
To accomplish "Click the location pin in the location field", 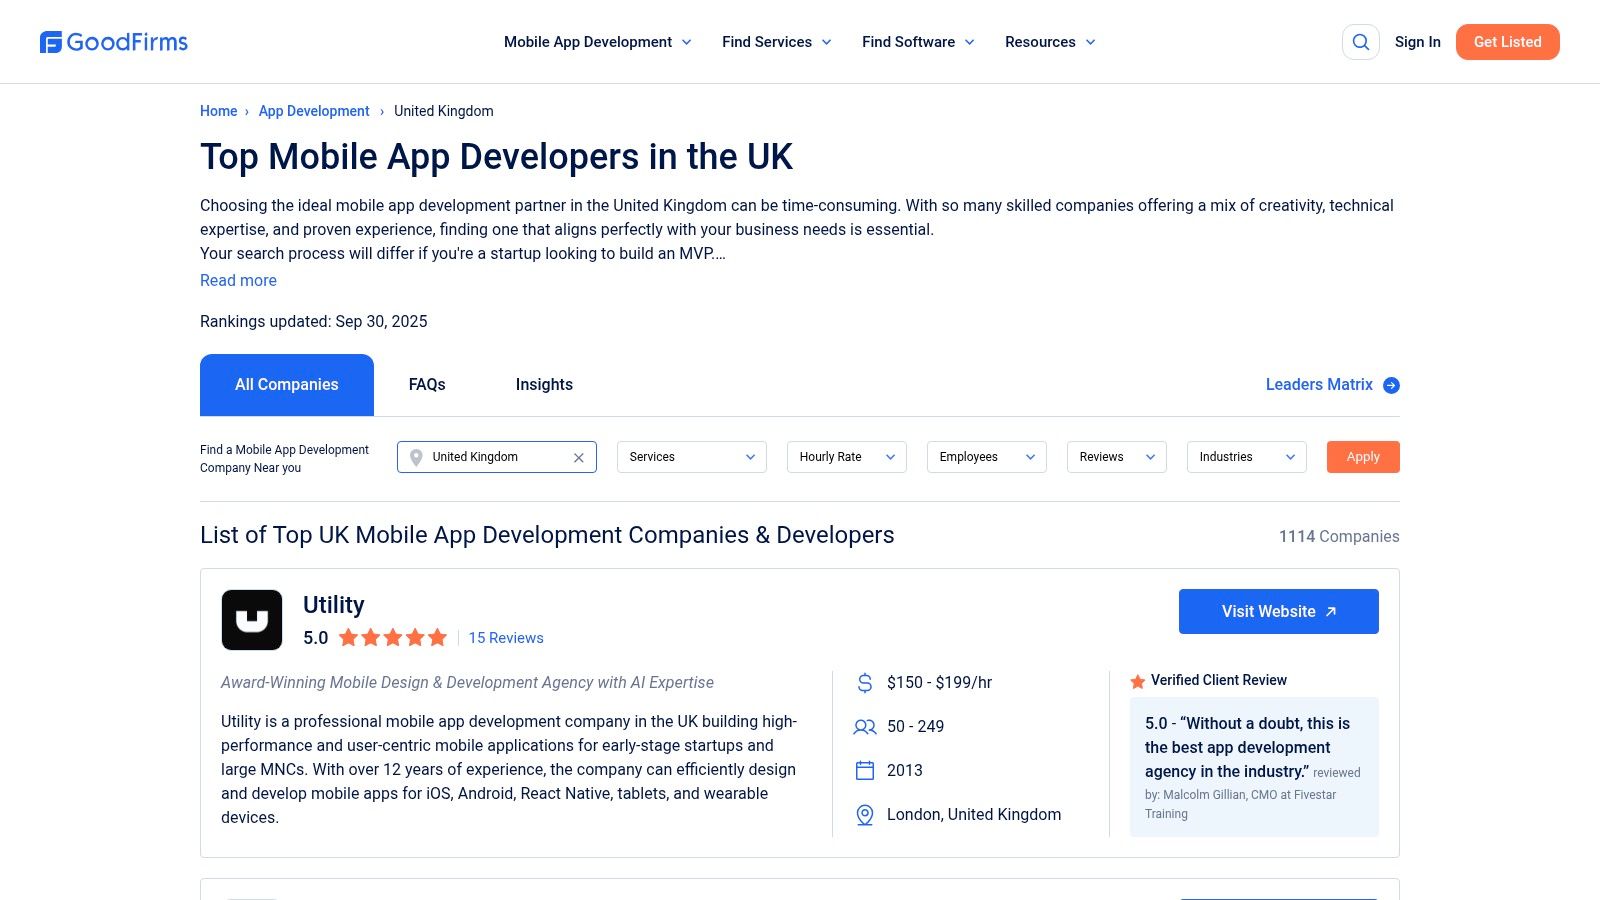I will 416,457.
